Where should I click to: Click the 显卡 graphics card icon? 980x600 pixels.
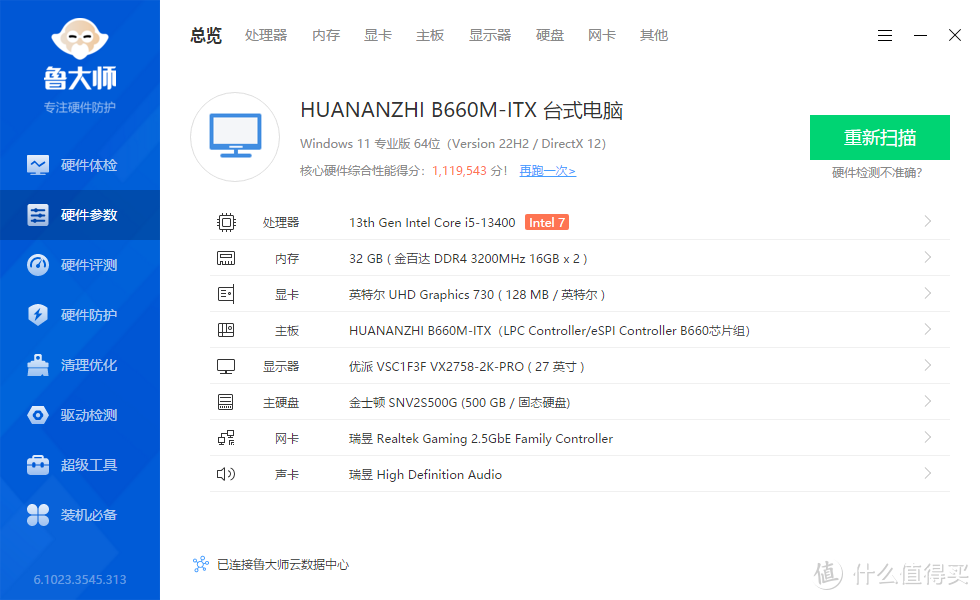pos(226,294)
